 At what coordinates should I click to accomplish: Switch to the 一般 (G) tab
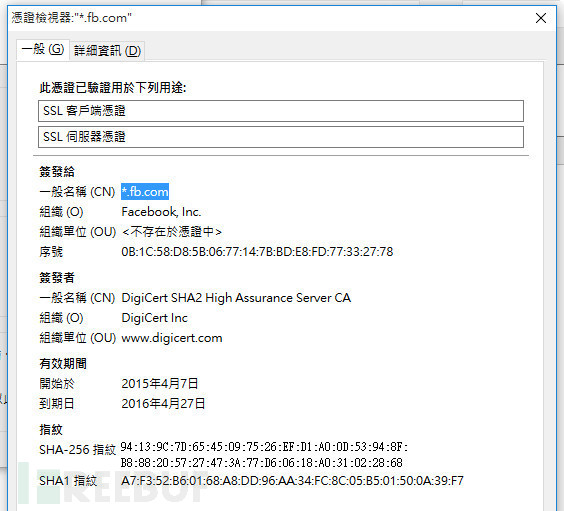43,50
